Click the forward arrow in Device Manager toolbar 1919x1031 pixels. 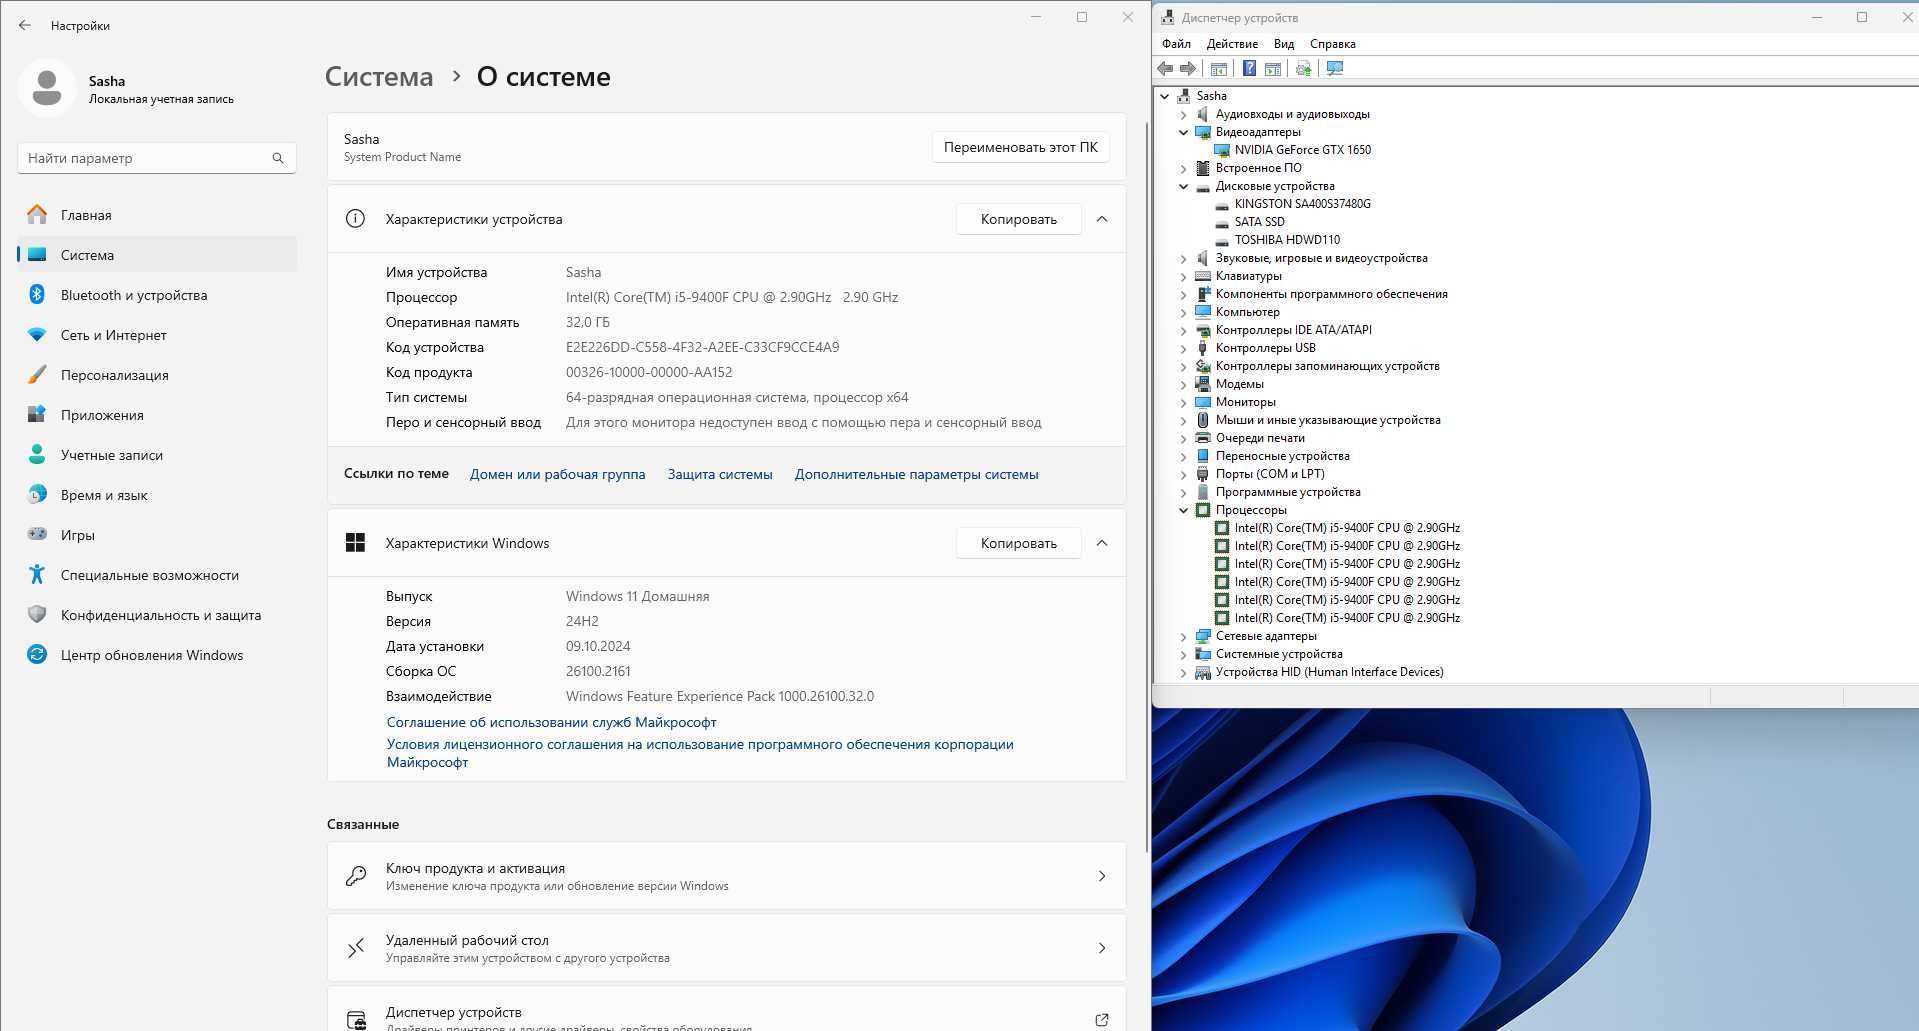[x=1188, y=68]
